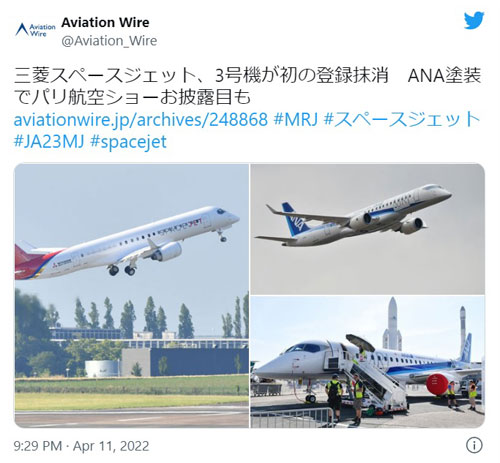500x463 pixels.
Task: Click the boarding stairs in ground photo
Action: pyautogui.click(x=376, y=383)
